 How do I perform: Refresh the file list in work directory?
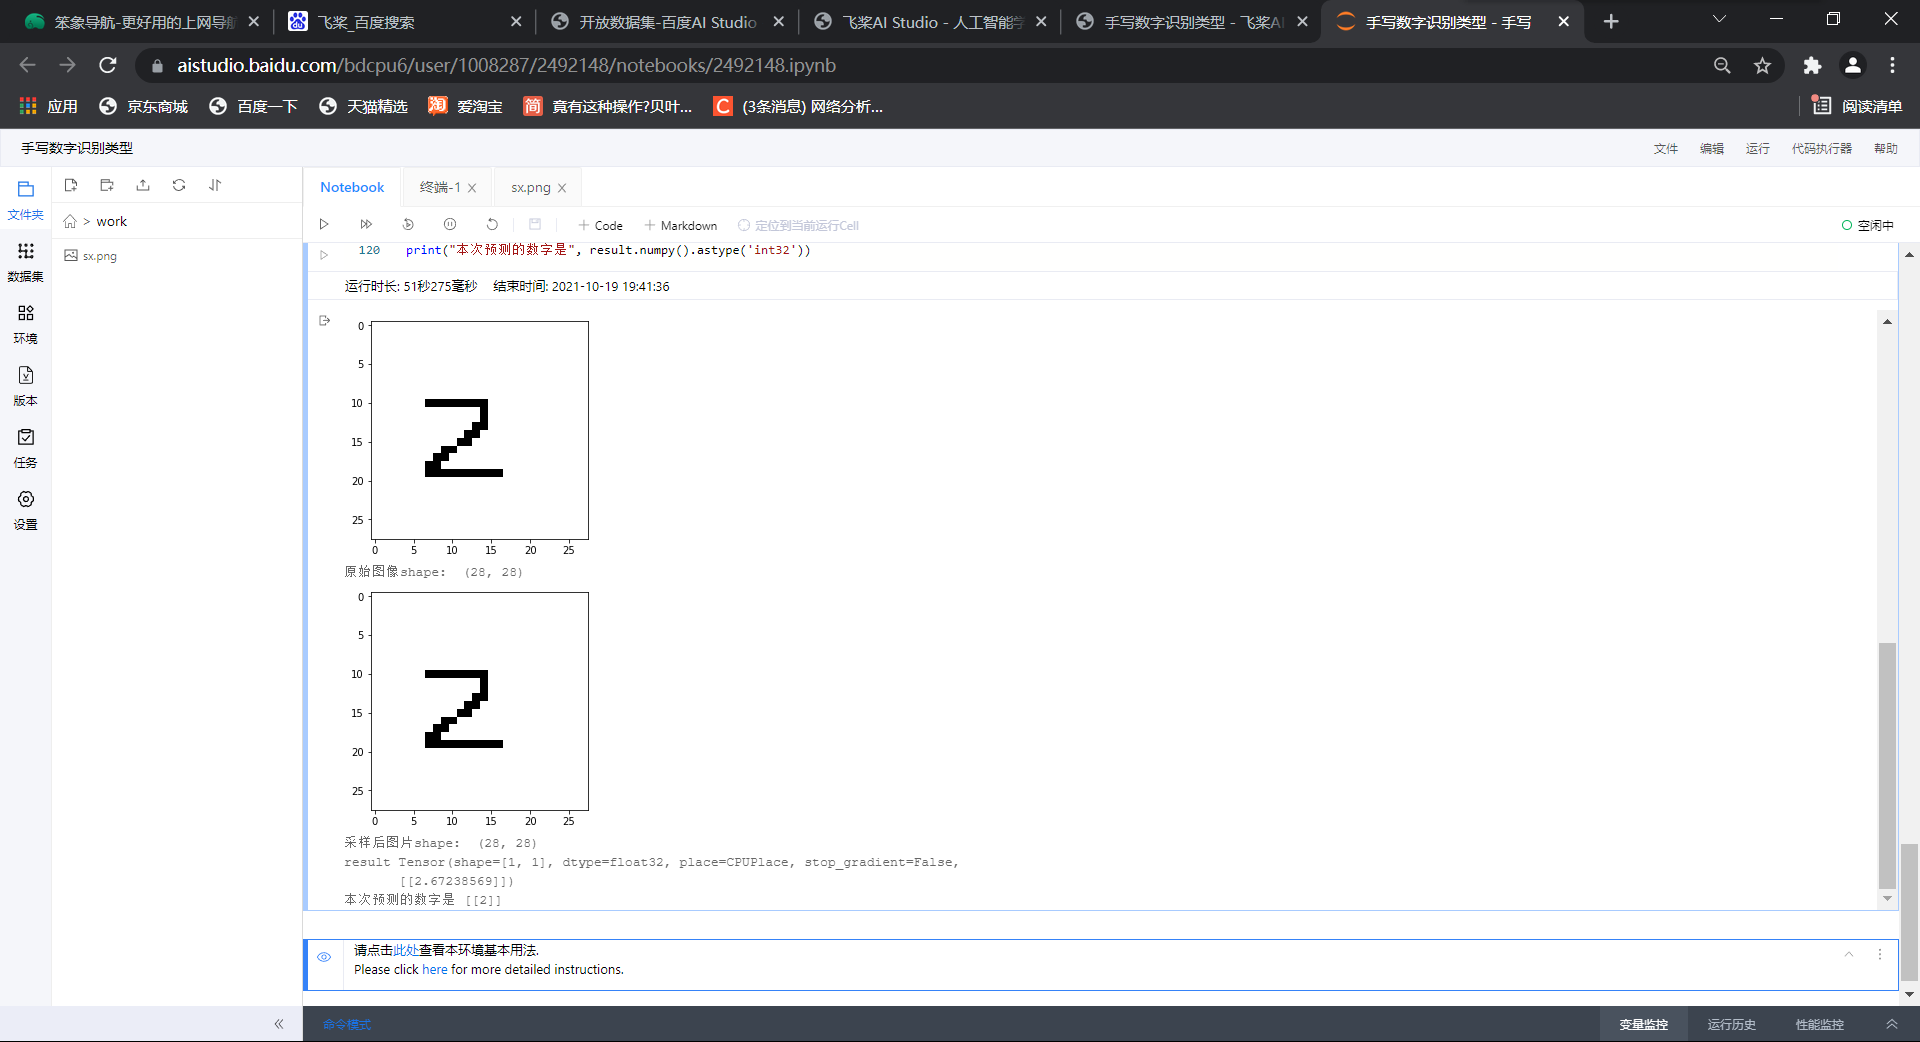point(178,185)
